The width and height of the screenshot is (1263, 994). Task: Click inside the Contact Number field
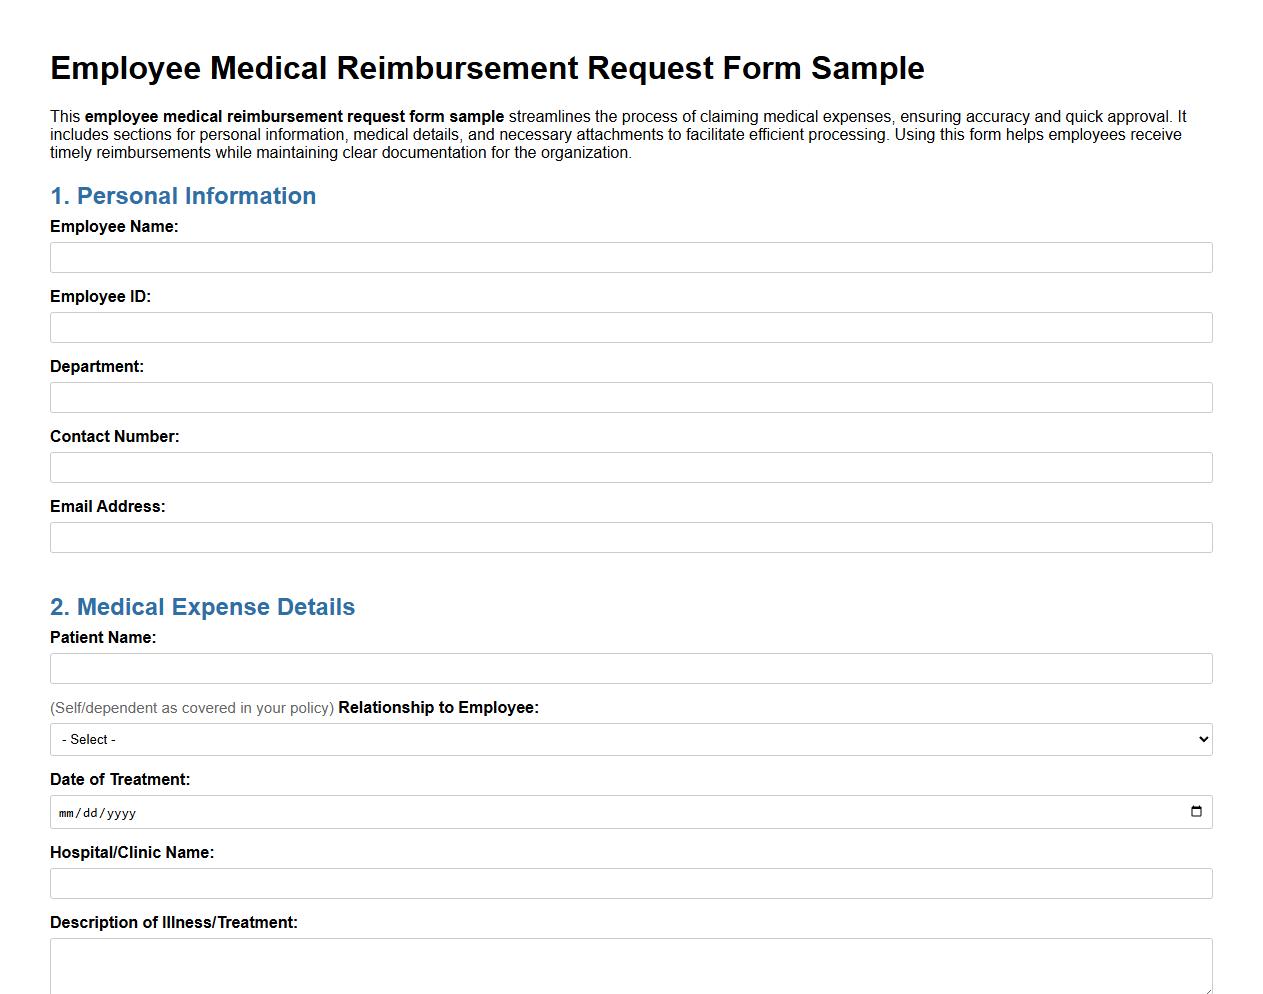(x=630, y=467)
